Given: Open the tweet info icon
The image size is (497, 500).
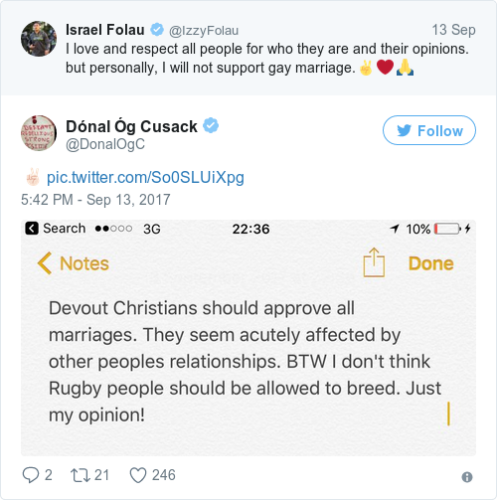Looking at the screenshot, I should [x=467, y=477].
